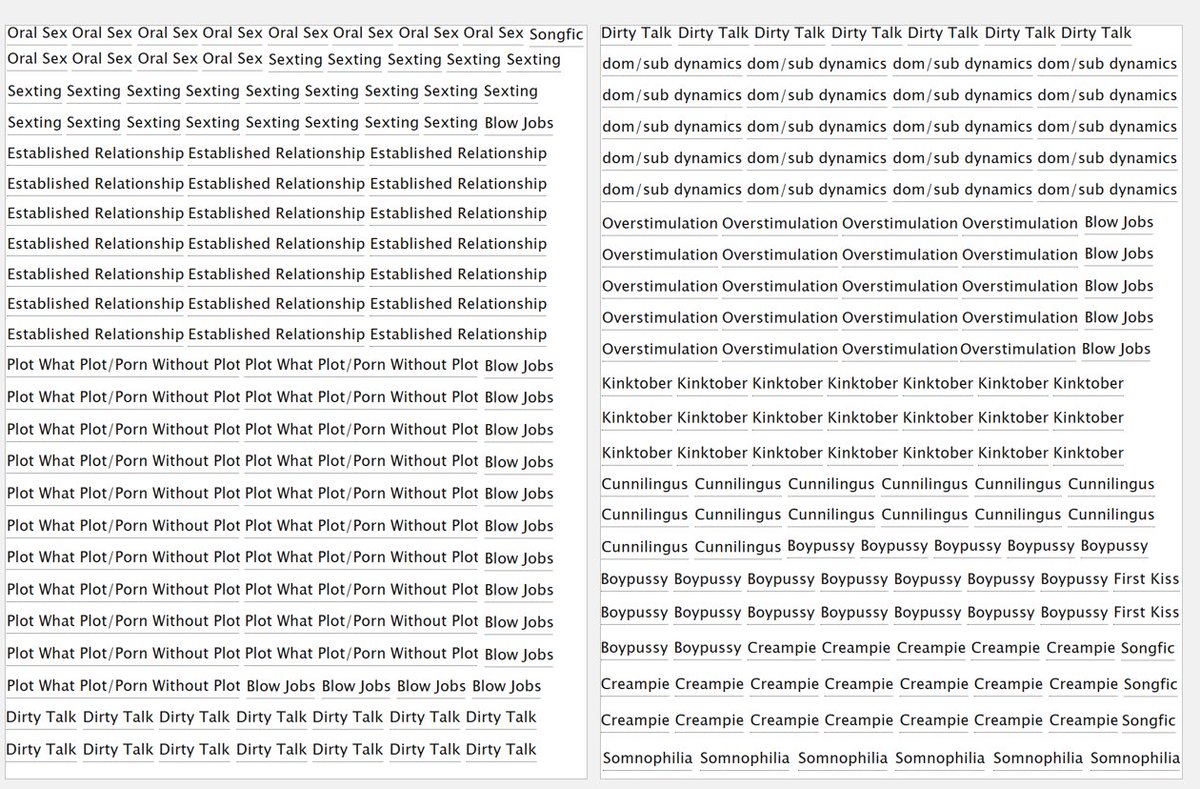Click the Songfic tag after Oral Sex tags
The image size is (1200, 789).
click(556, 35)
